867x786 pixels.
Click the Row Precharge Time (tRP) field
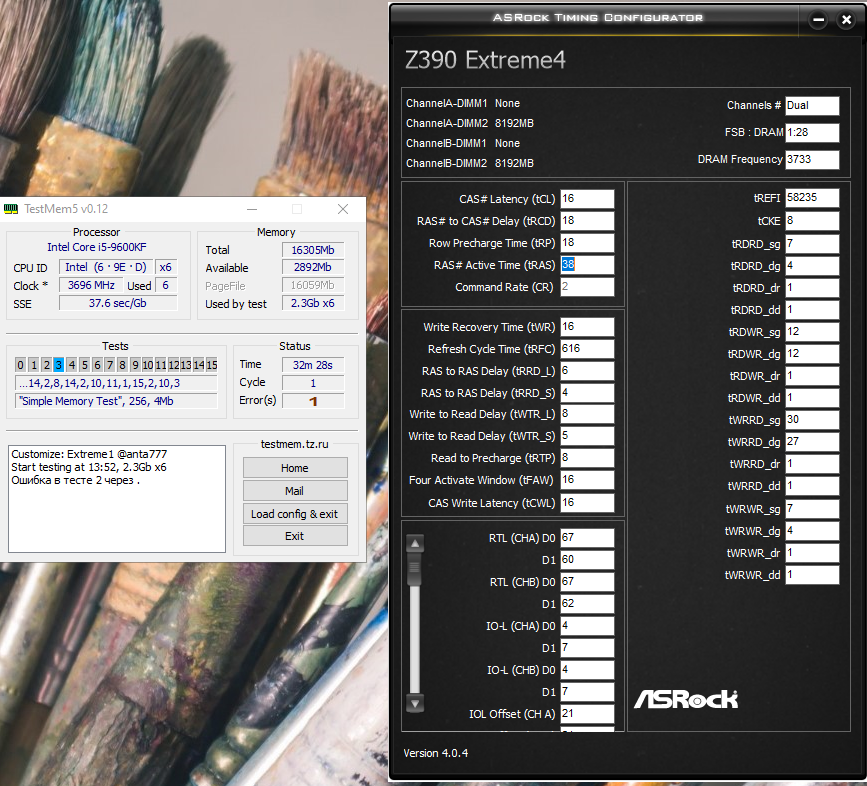587,243
